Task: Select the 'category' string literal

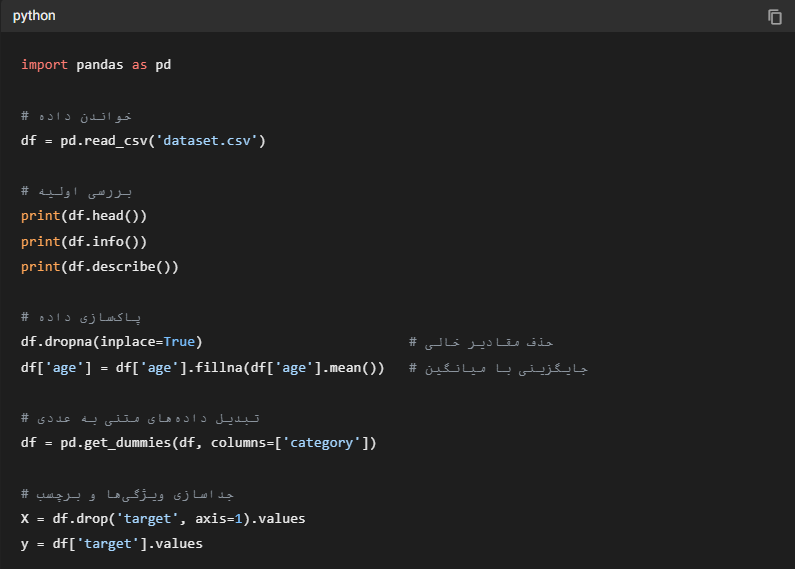Action: 321,443
